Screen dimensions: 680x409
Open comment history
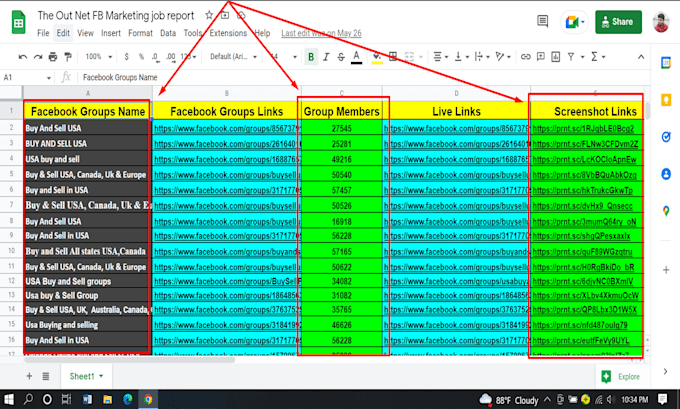click(x=542, y=21)
